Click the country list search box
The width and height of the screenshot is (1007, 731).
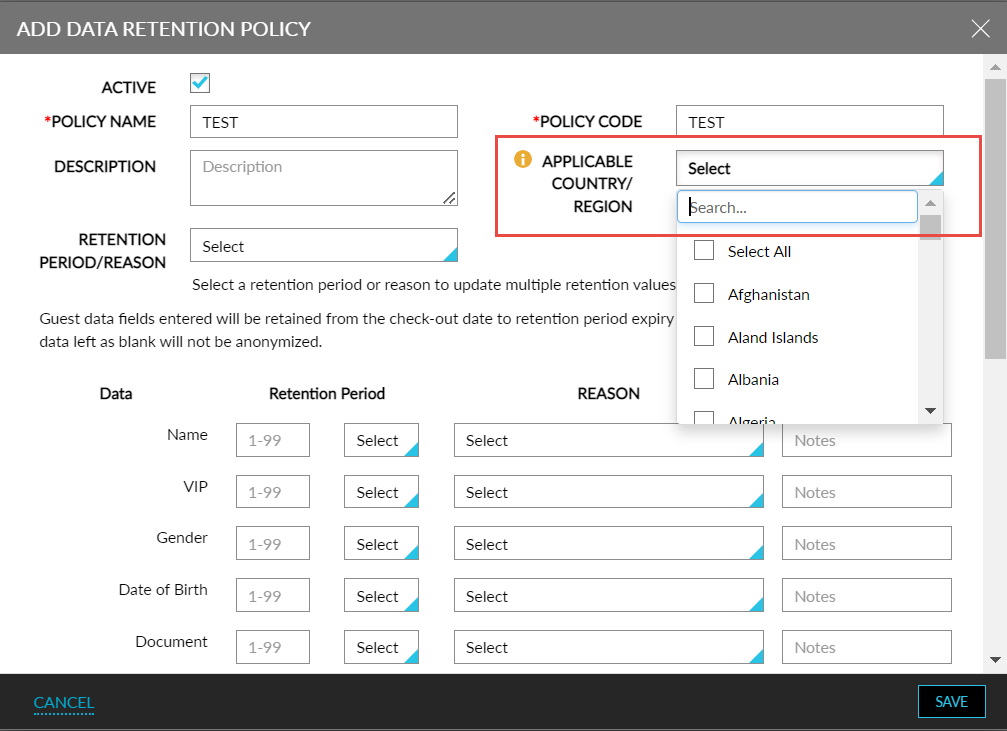[797, 206]
